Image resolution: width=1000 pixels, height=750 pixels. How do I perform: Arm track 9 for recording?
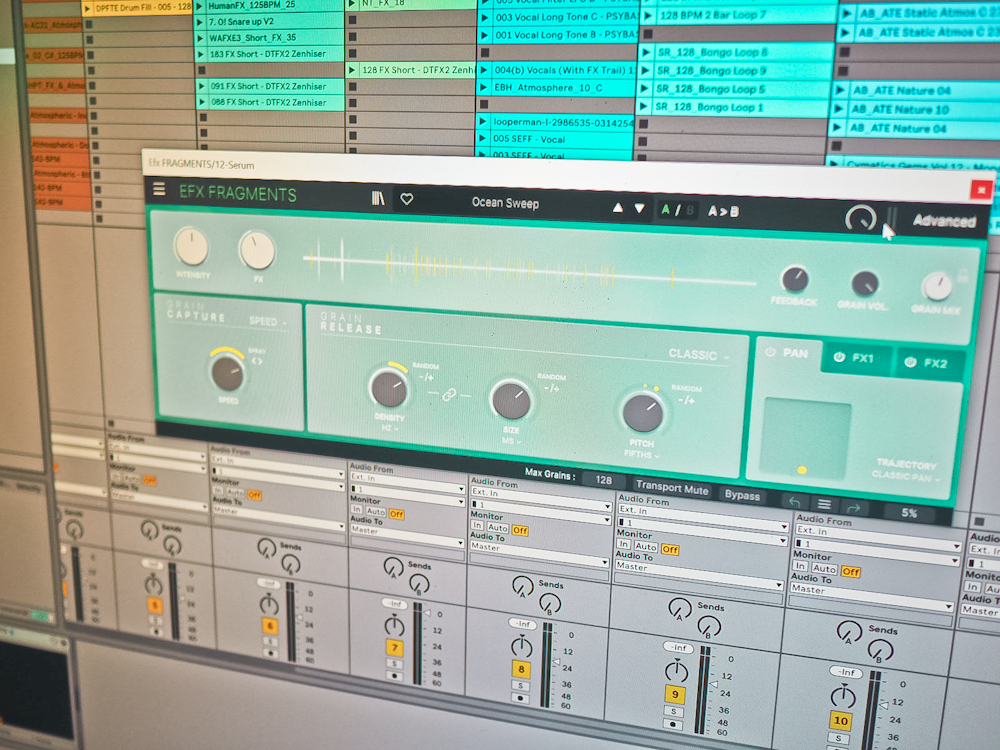pyautogui.click(x=675, y=724)
